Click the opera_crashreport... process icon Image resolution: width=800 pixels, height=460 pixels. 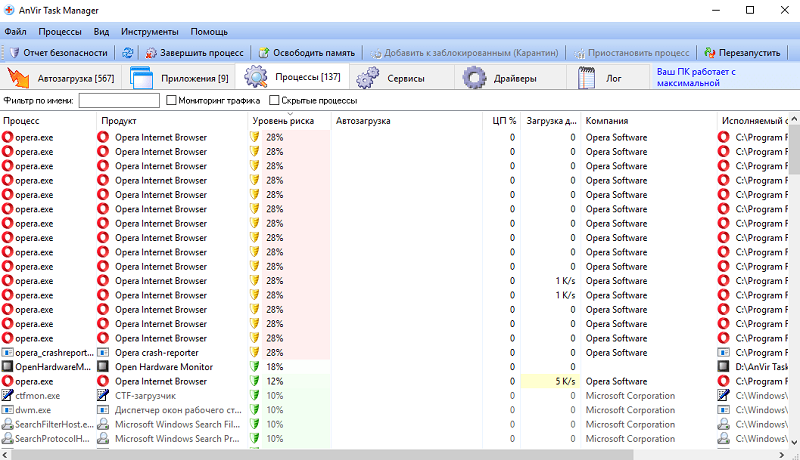(7, 352)
